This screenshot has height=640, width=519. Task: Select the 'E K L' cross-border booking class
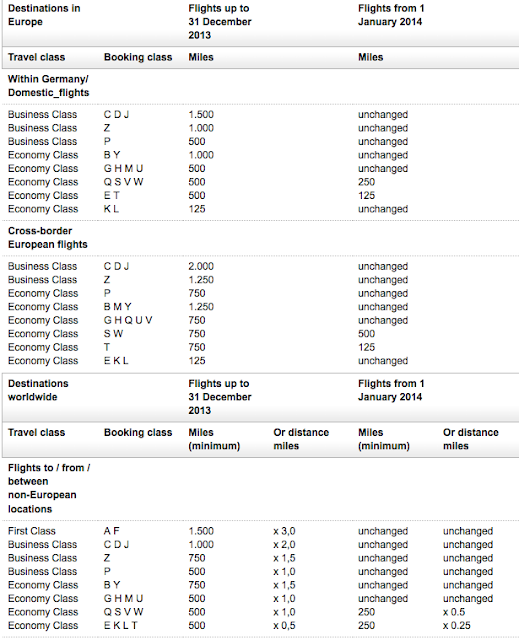pyautogui.click(x=116, y=361)
